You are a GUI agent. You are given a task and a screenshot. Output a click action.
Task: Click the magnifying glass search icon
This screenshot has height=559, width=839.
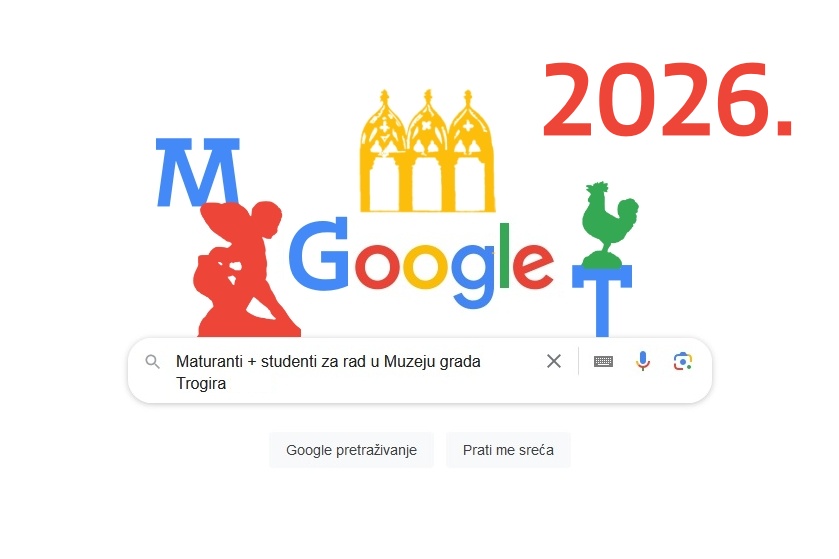152,362
